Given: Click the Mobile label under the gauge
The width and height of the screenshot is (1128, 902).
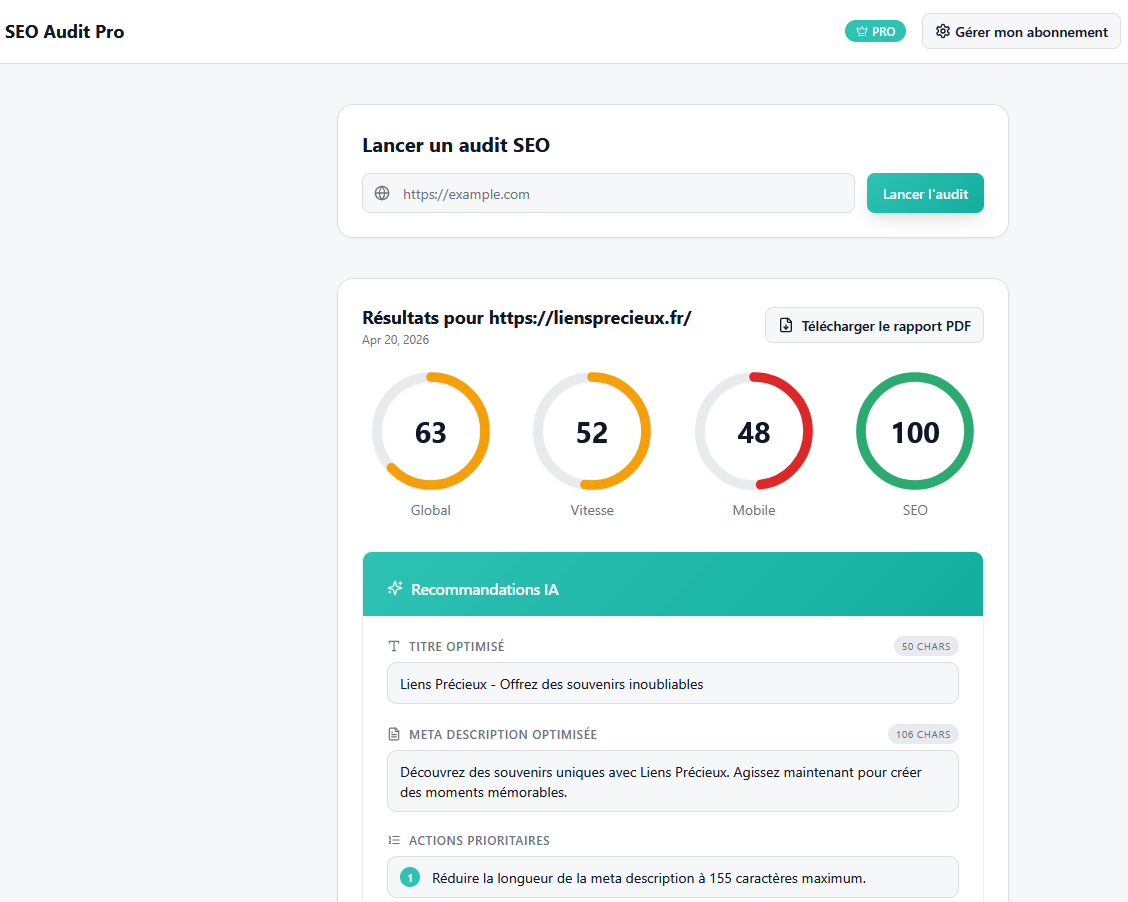Looking at the screenshot, I should point(753,510).
